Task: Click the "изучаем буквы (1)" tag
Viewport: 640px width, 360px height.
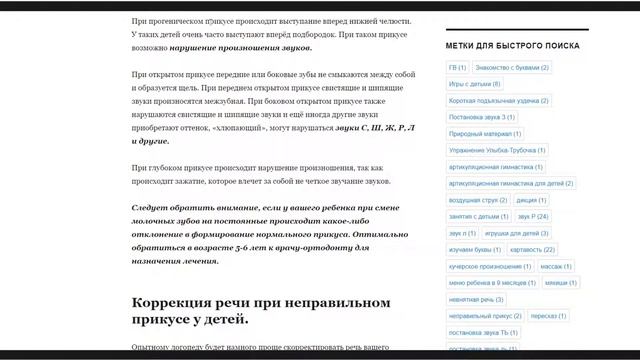Action: pyautogui.click(x=475, y=249)
